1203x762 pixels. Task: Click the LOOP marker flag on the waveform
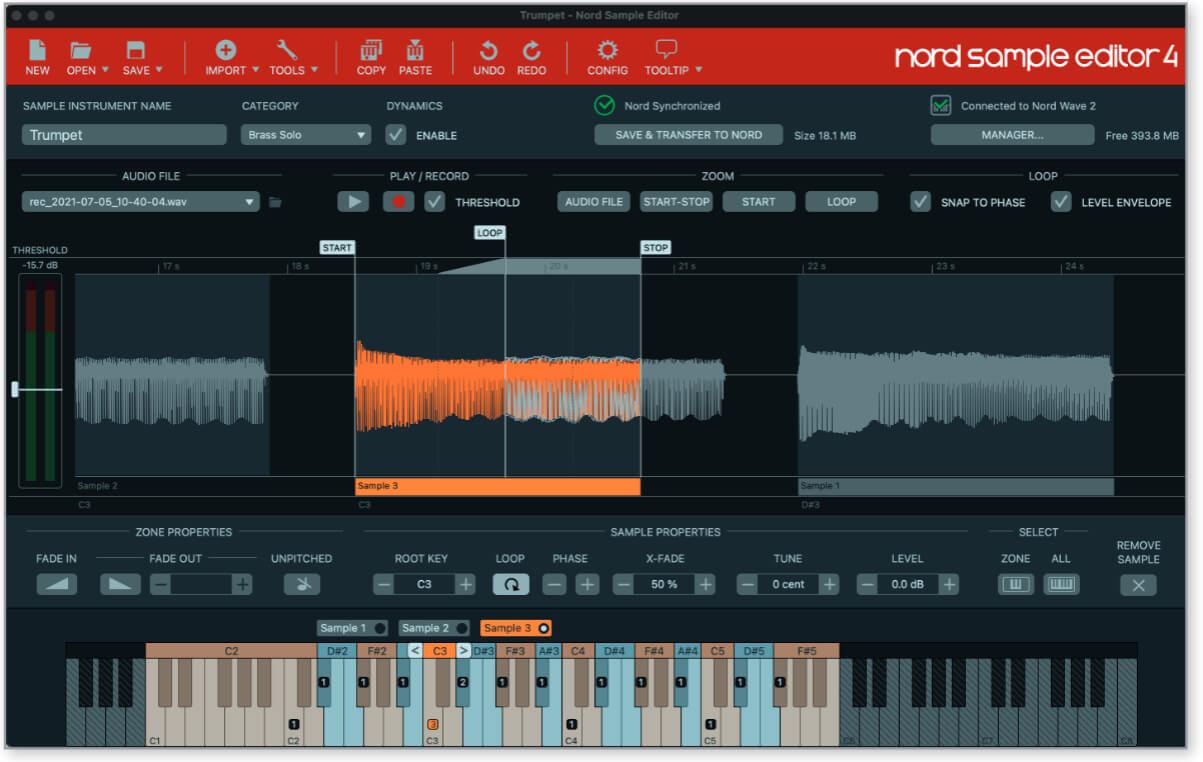point(490,233)
